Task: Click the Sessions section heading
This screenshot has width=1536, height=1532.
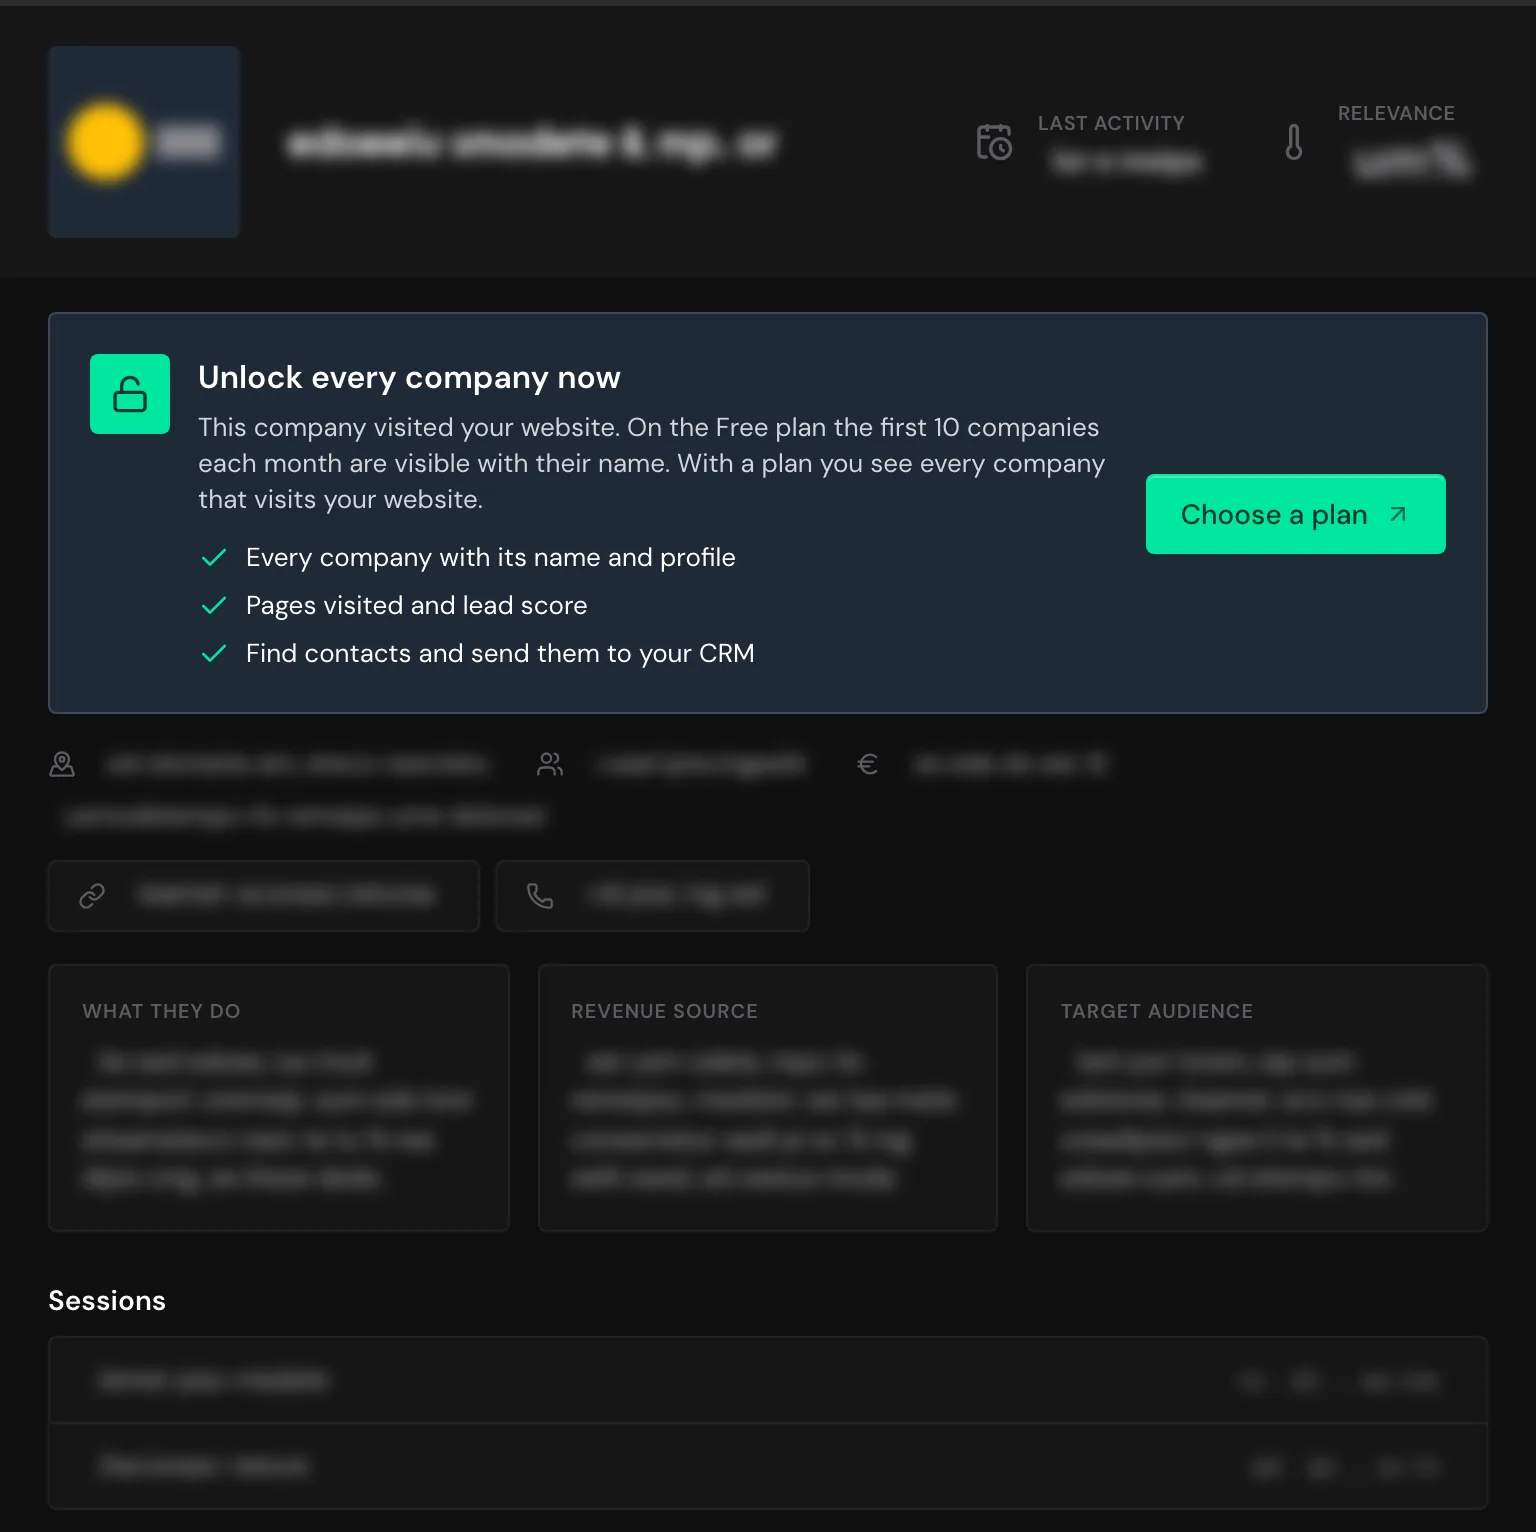Action: [107, 1301]
